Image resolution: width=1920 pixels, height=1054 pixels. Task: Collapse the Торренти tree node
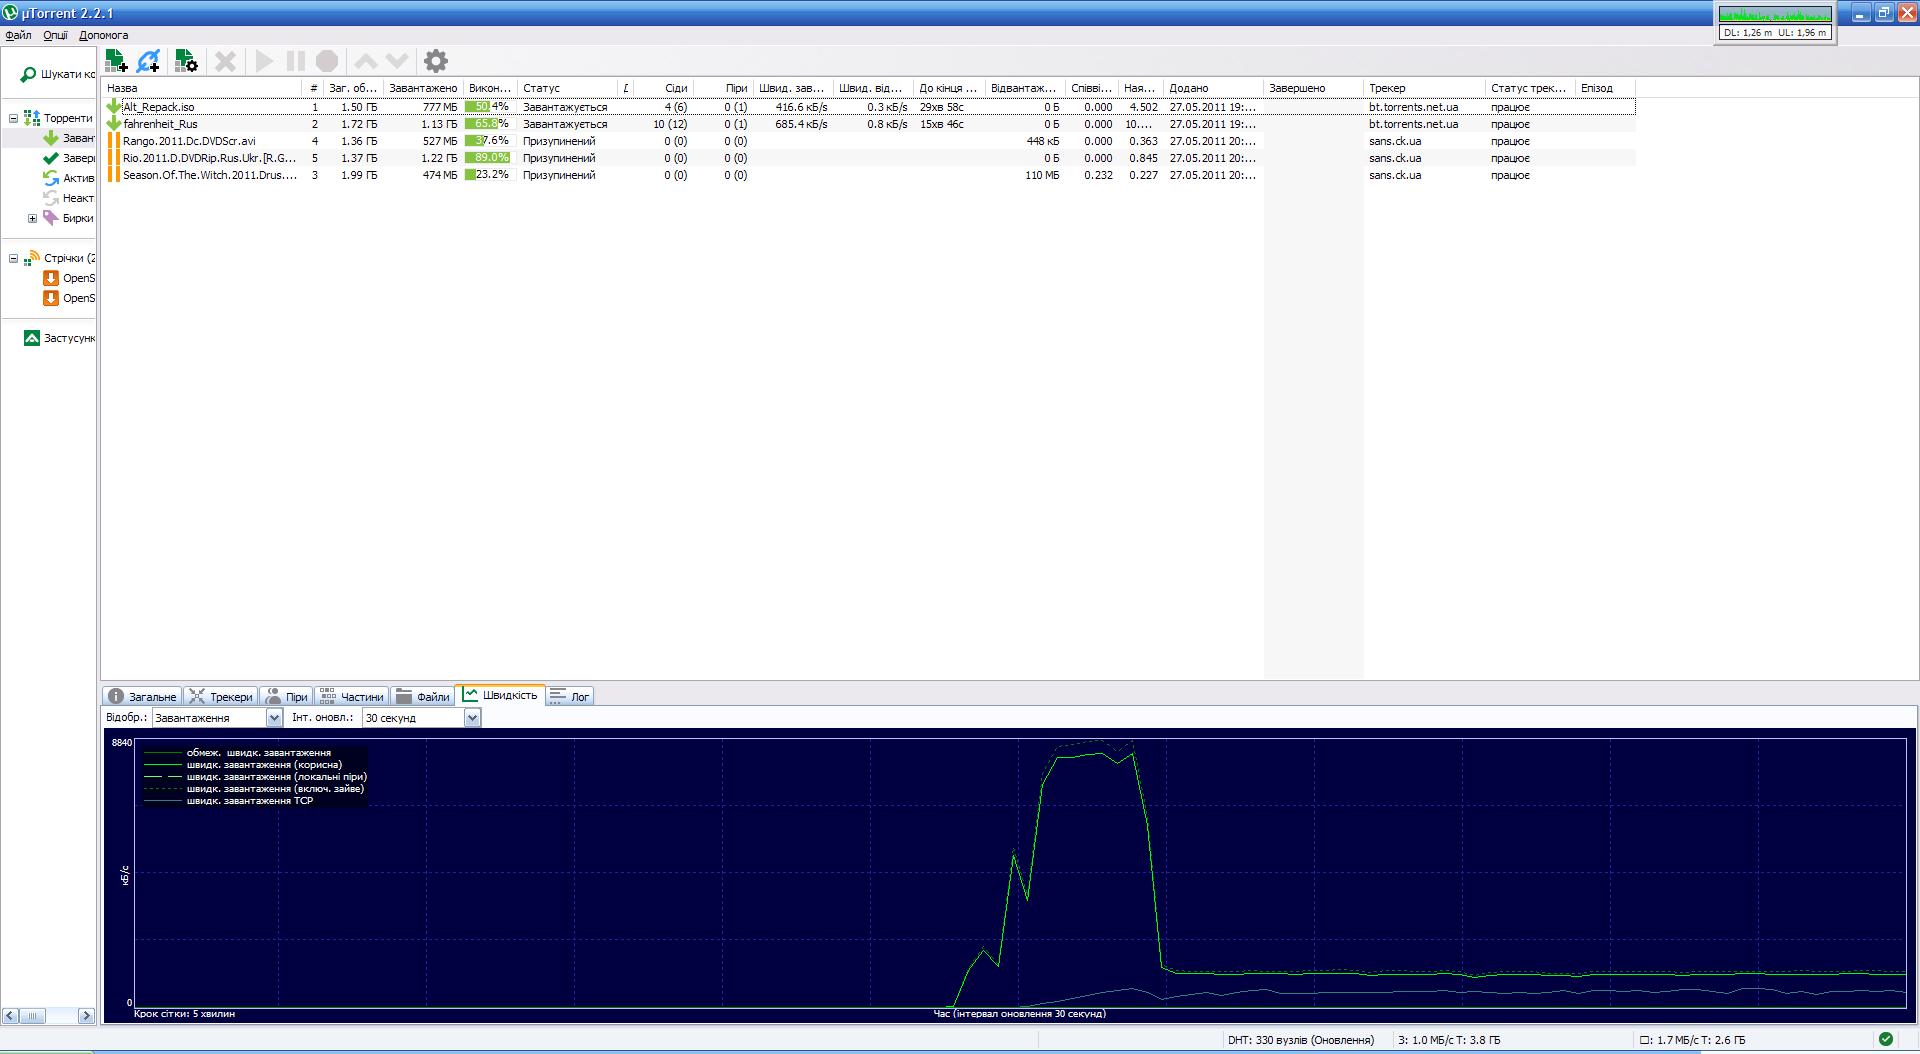13,118
